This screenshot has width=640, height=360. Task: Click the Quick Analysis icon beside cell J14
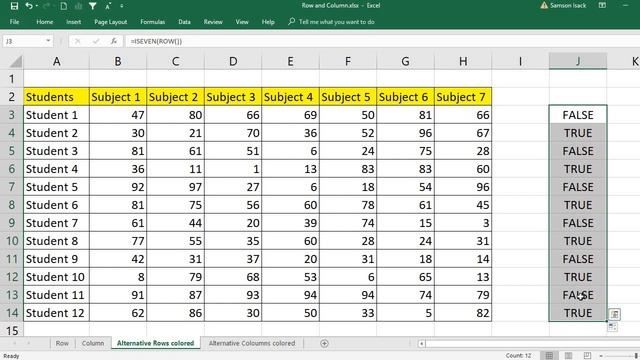[x=615, y=314]
